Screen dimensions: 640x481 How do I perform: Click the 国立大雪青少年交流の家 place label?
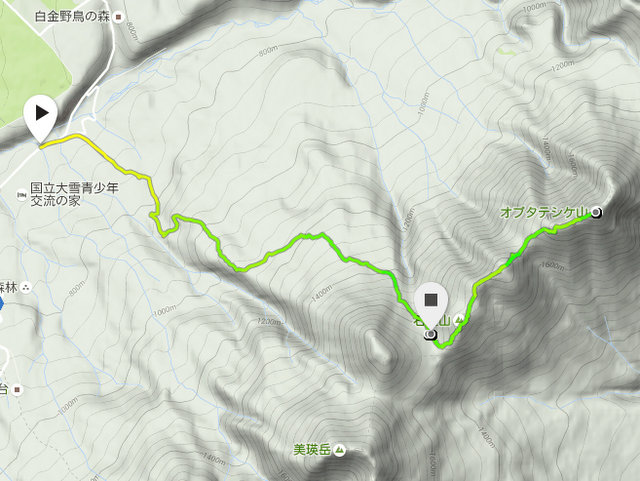[74, 194]
